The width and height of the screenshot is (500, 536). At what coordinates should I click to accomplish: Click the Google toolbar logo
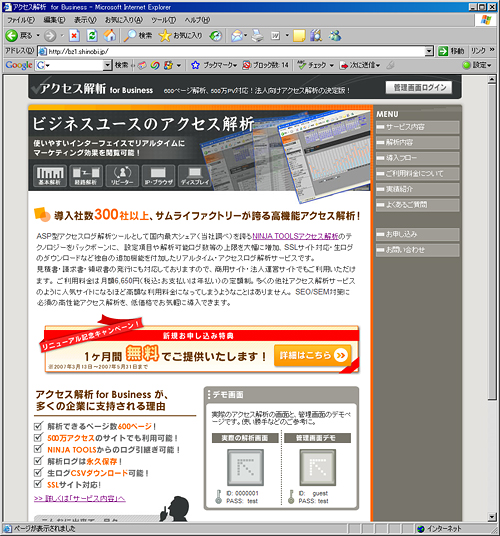[x=19, y=65]
